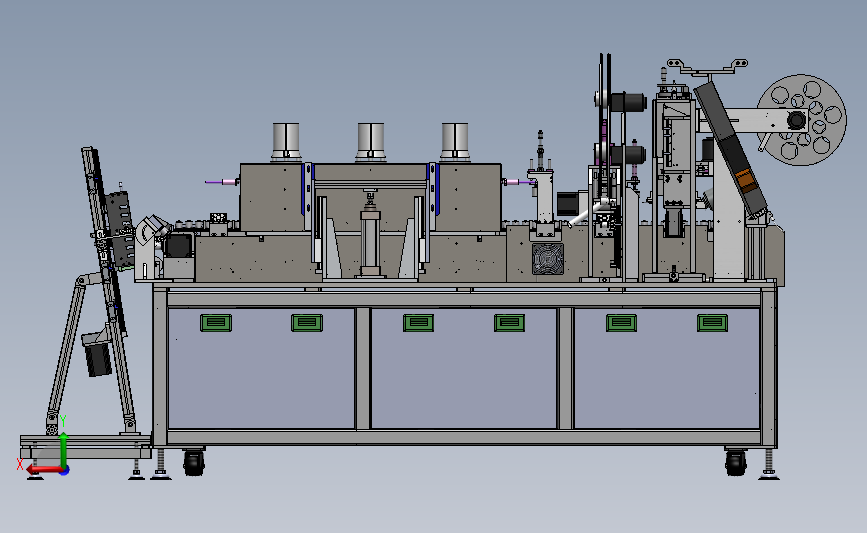Select the leveling foot at the frame's far right
The image size is (867, 533).
click(x=769, y=463)
